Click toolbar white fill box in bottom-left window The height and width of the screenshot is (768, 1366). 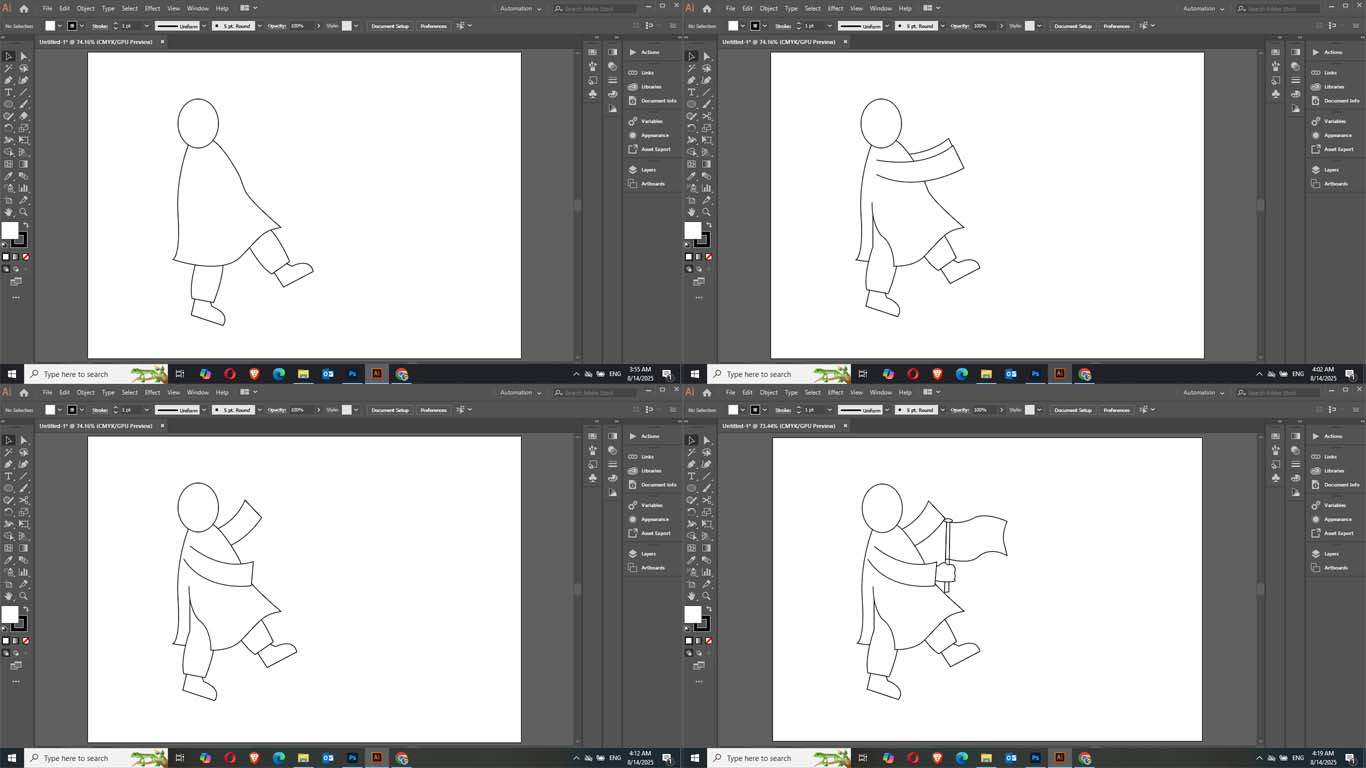[10, 614]
